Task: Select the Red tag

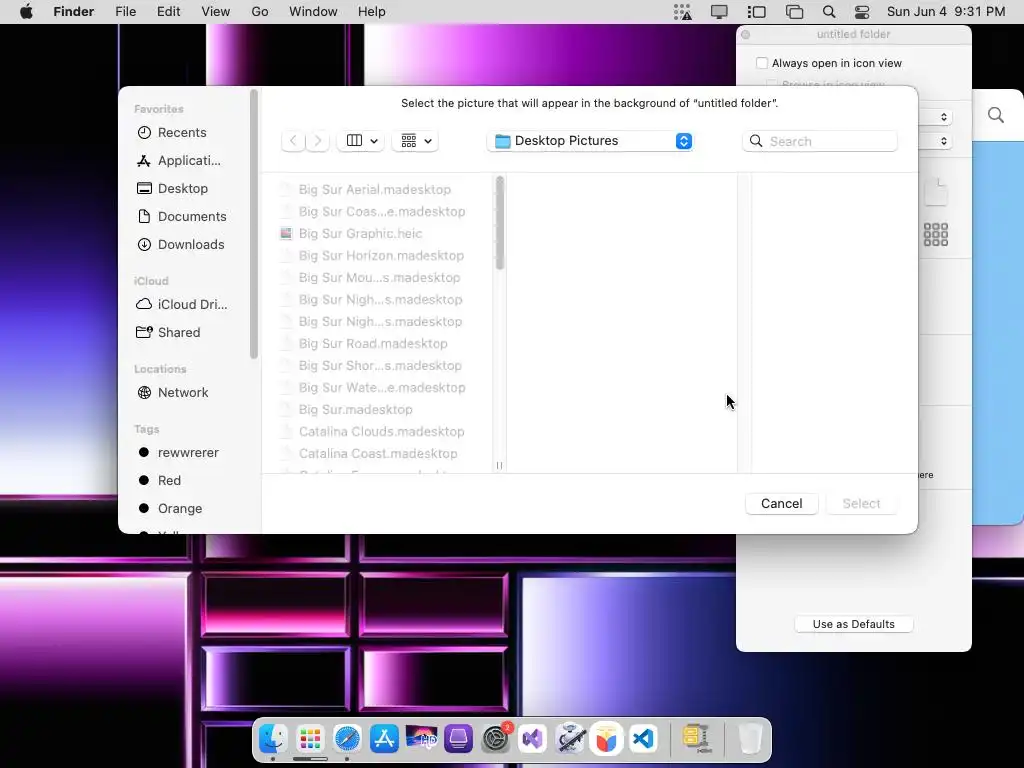Action: pos(159,481)
